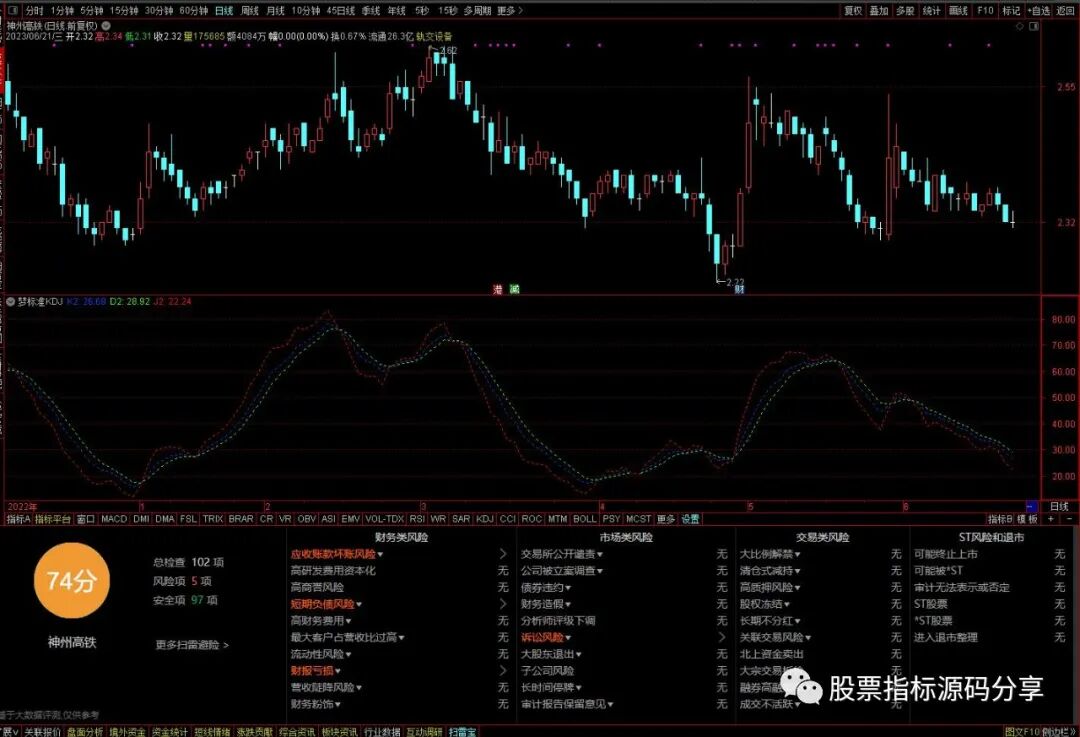1080x737 pixels.
Task: Click the 叠加 button in top toolbar
Action: click(x=879, y=10)
